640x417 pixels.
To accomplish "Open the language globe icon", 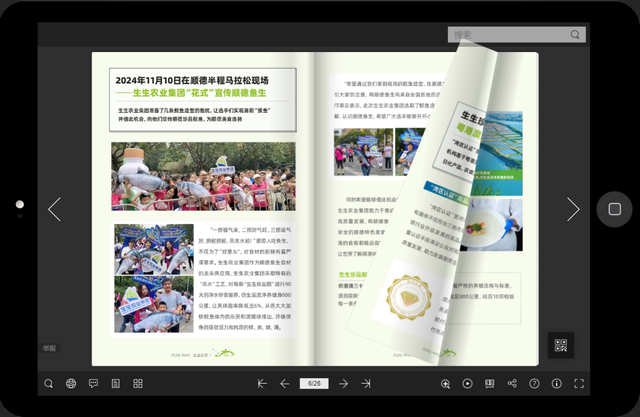I will [x=71, y=384].
